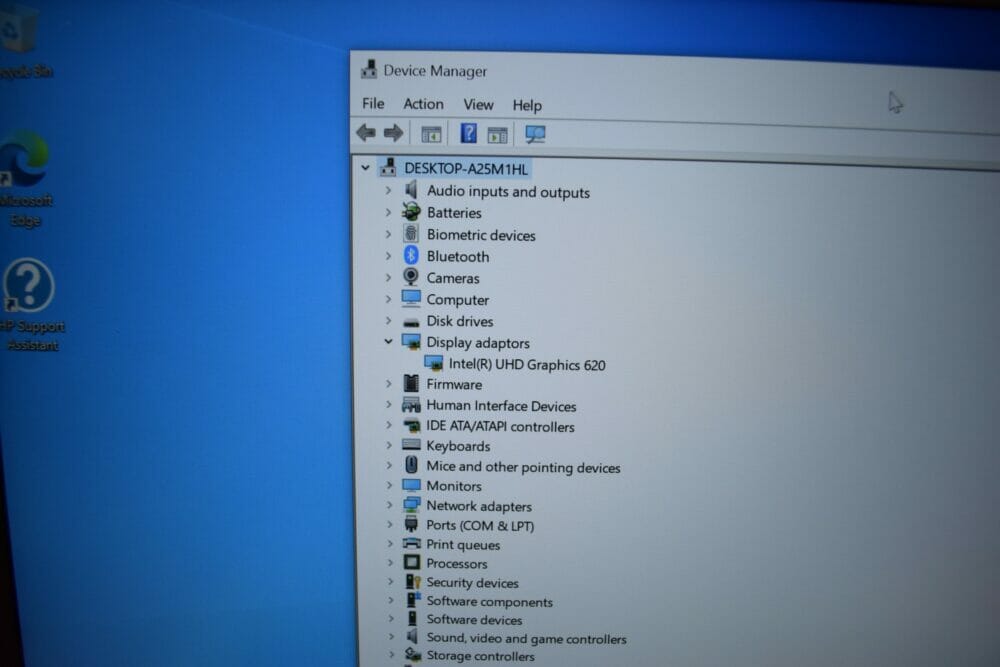Click the Computer monitor icon in tree

coord(411,298)
